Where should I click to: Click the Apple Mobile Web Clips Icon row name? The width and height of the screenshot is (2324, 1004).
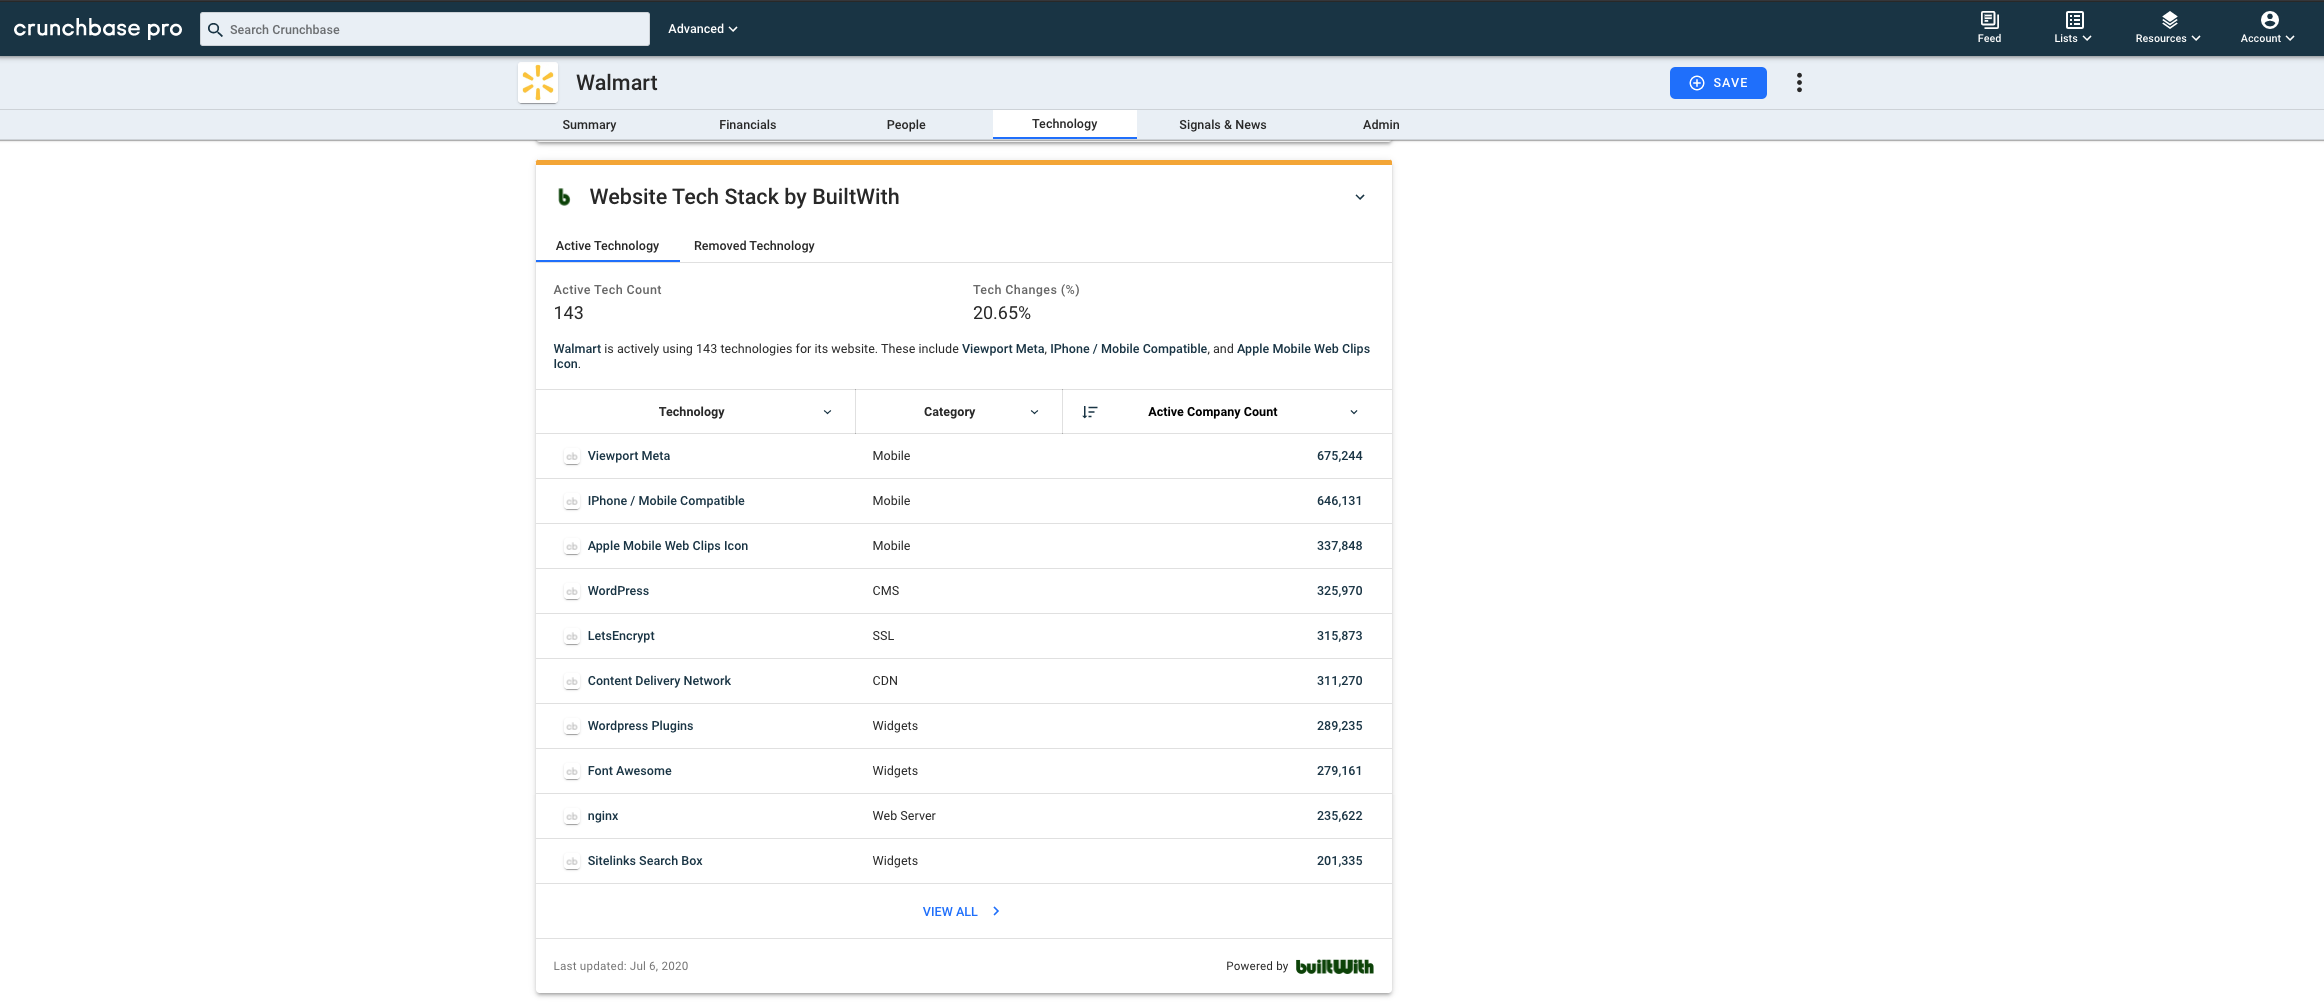[x=668, y=546]
